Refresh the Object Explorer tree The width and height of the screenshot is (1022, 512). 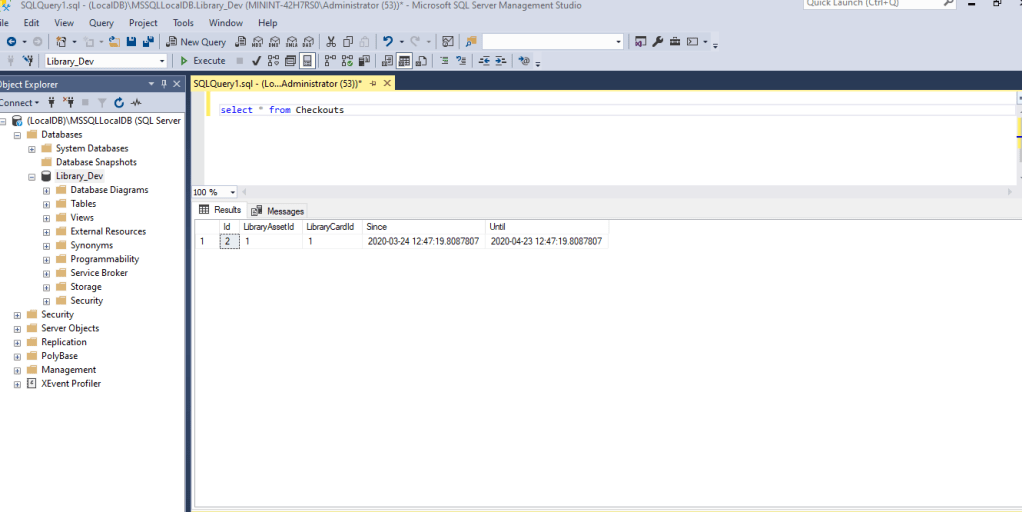pos(119,103)
